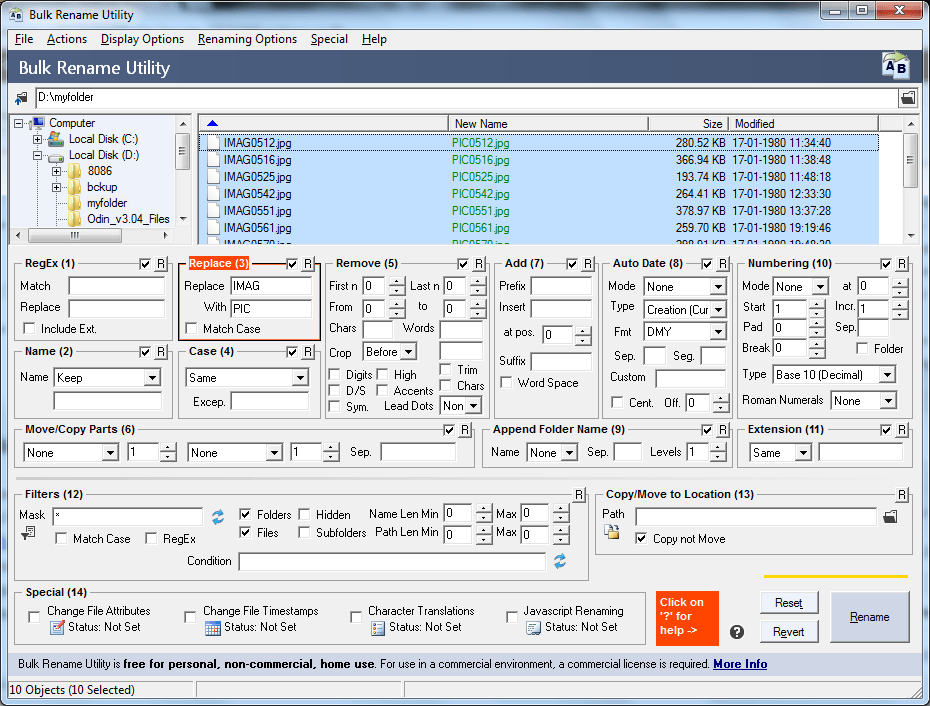The height and width of the screenshot is (706, 930).
Task: Open the More Info link
Action: [x=740, y=664]
